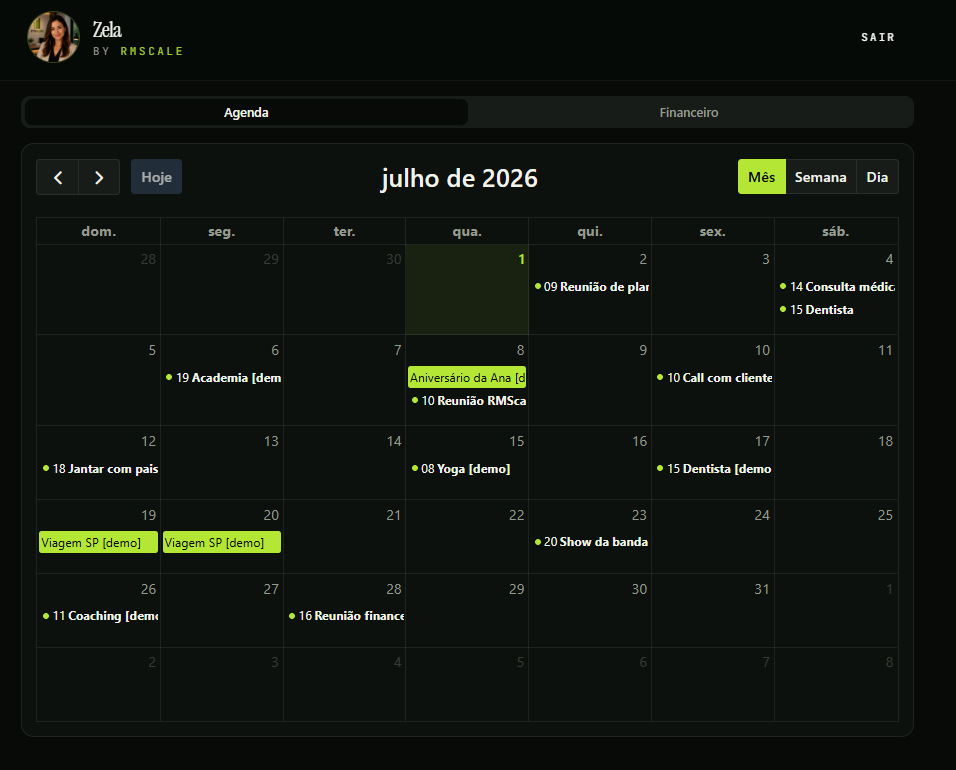Open Viagem SP [demo] on July 20
This screenshot has width=956, height=770.
221,543
